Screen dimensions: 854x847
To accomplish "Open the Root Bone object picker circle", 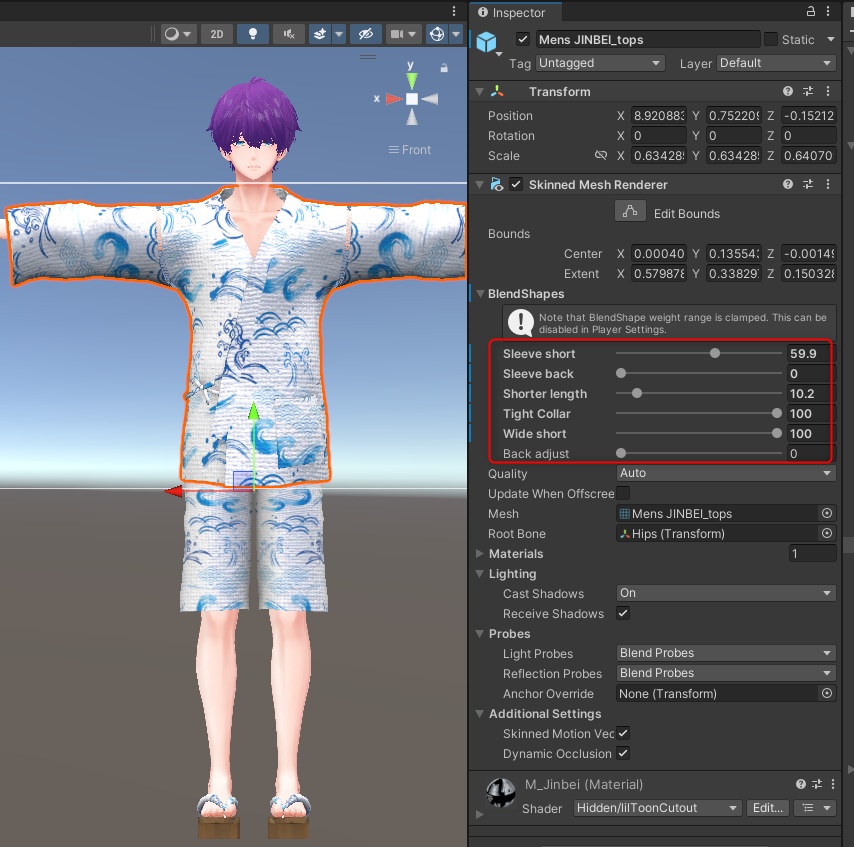I will click(x=826, y=534).
